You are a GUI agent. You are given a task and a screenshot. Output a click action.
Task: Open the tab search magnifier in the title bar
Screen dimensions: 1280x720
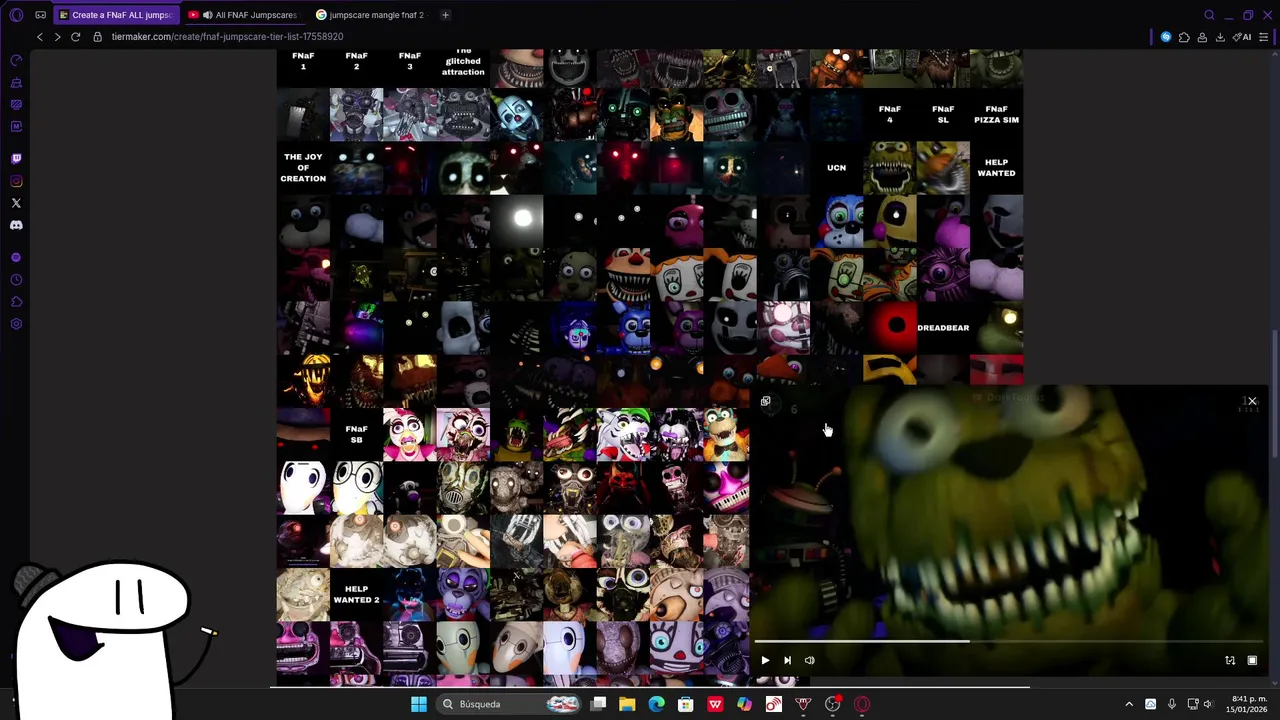click(x=1209, y=15)
